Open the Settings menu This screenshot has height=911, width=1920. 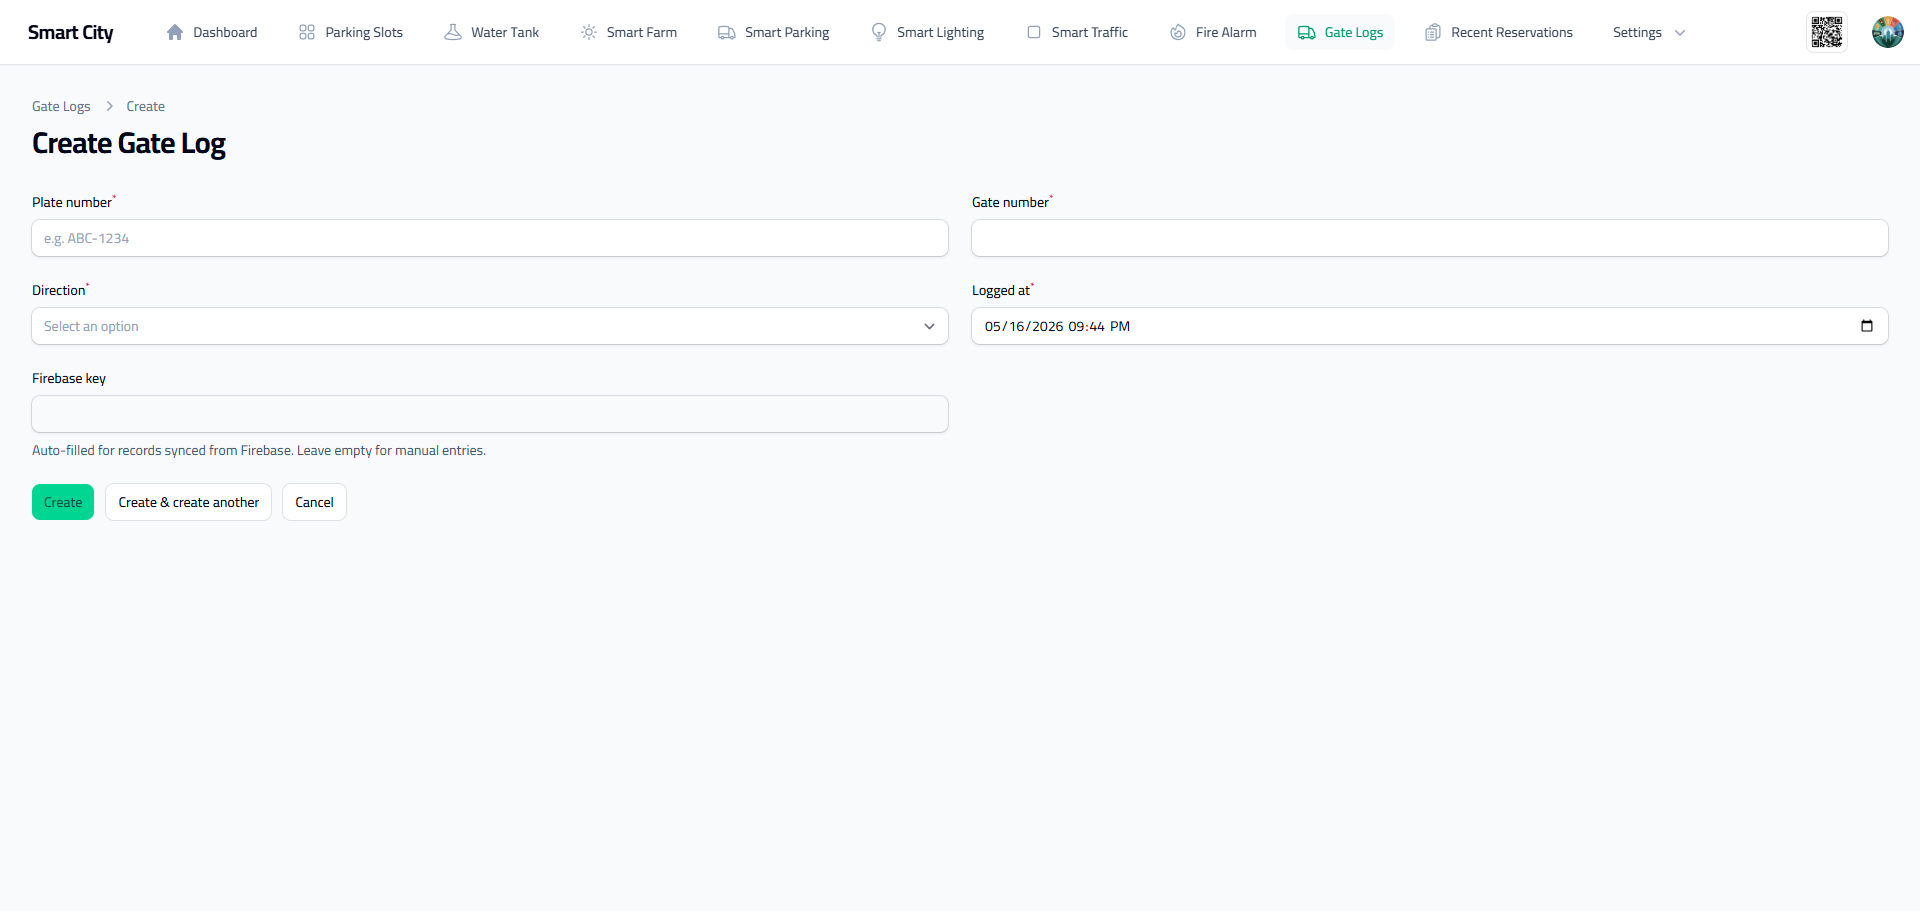[x=1649, y=32]
